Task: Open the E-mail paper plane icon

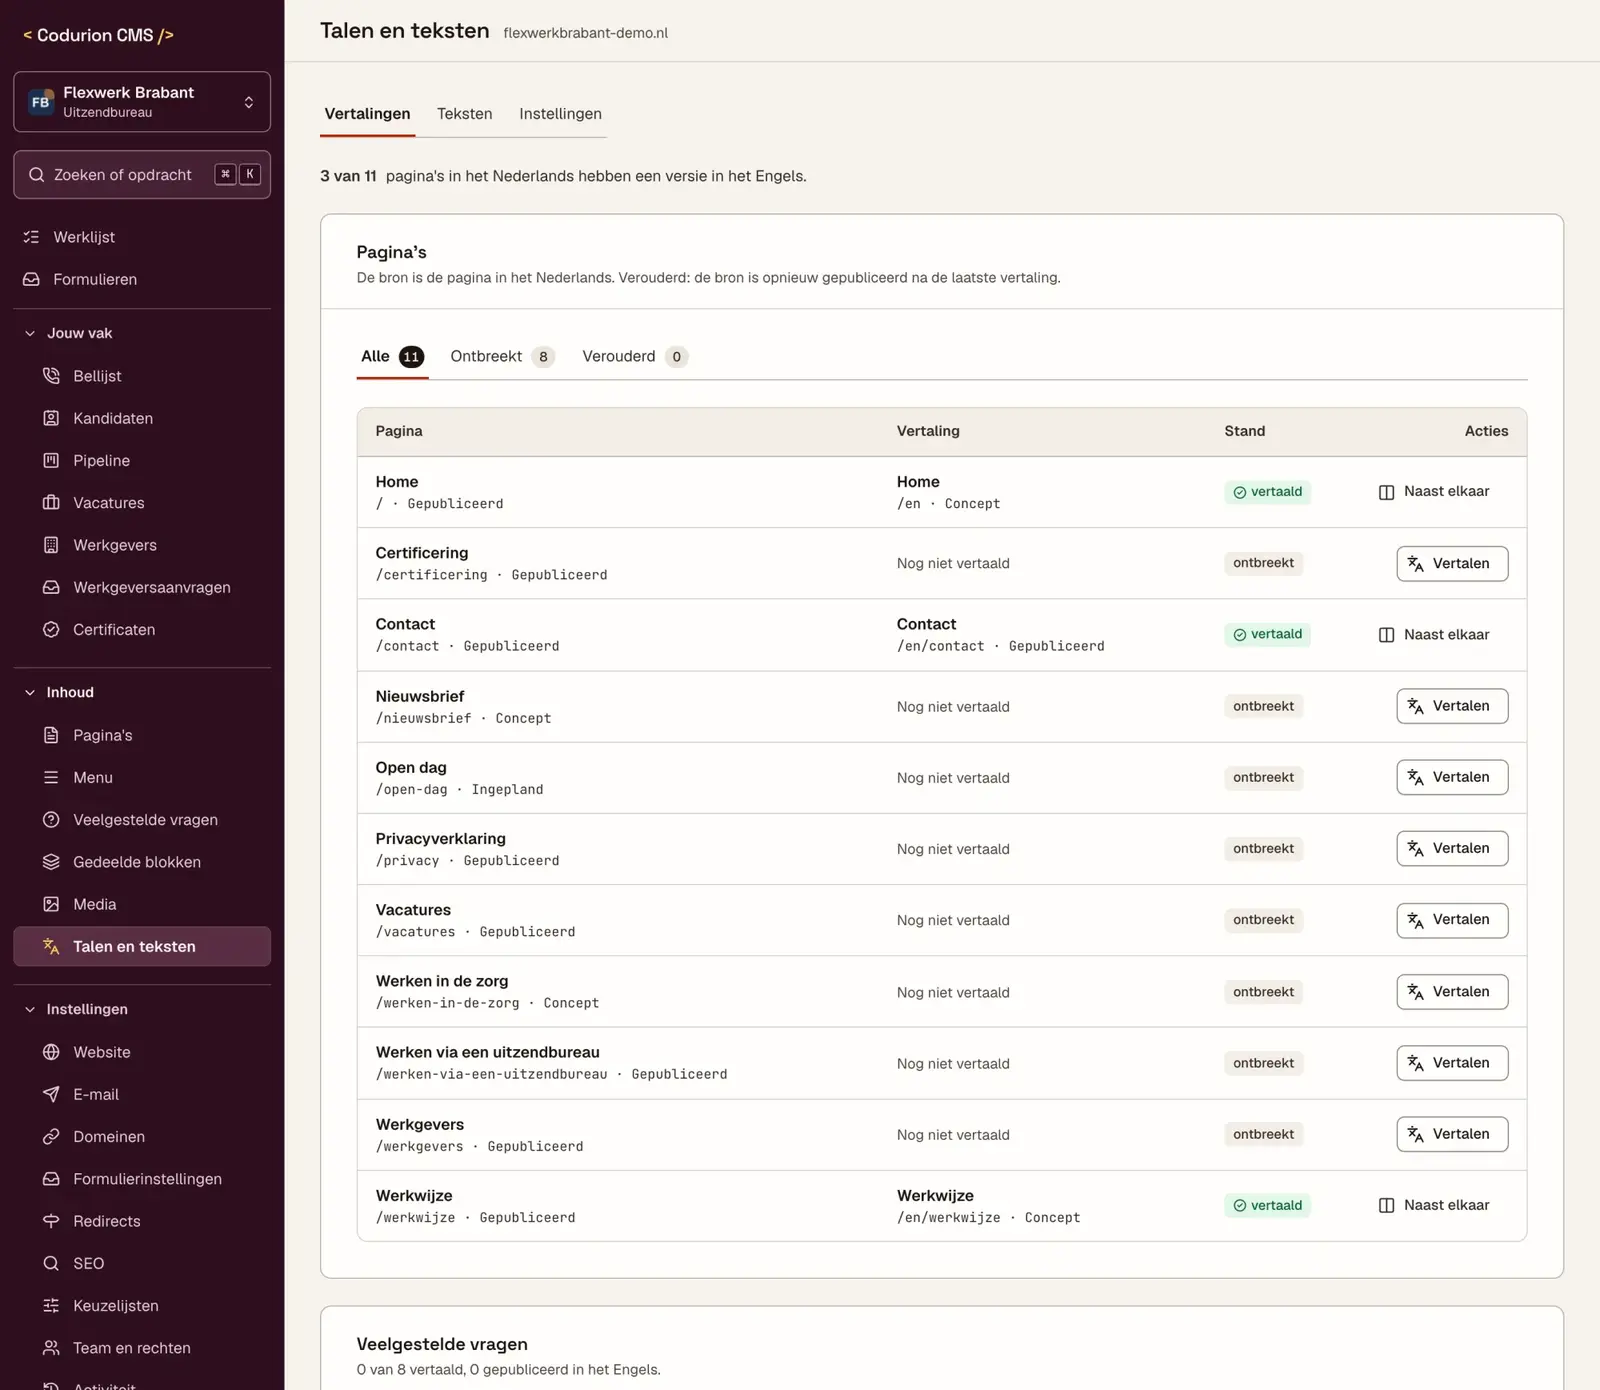Action: [x=51, y=1094]
